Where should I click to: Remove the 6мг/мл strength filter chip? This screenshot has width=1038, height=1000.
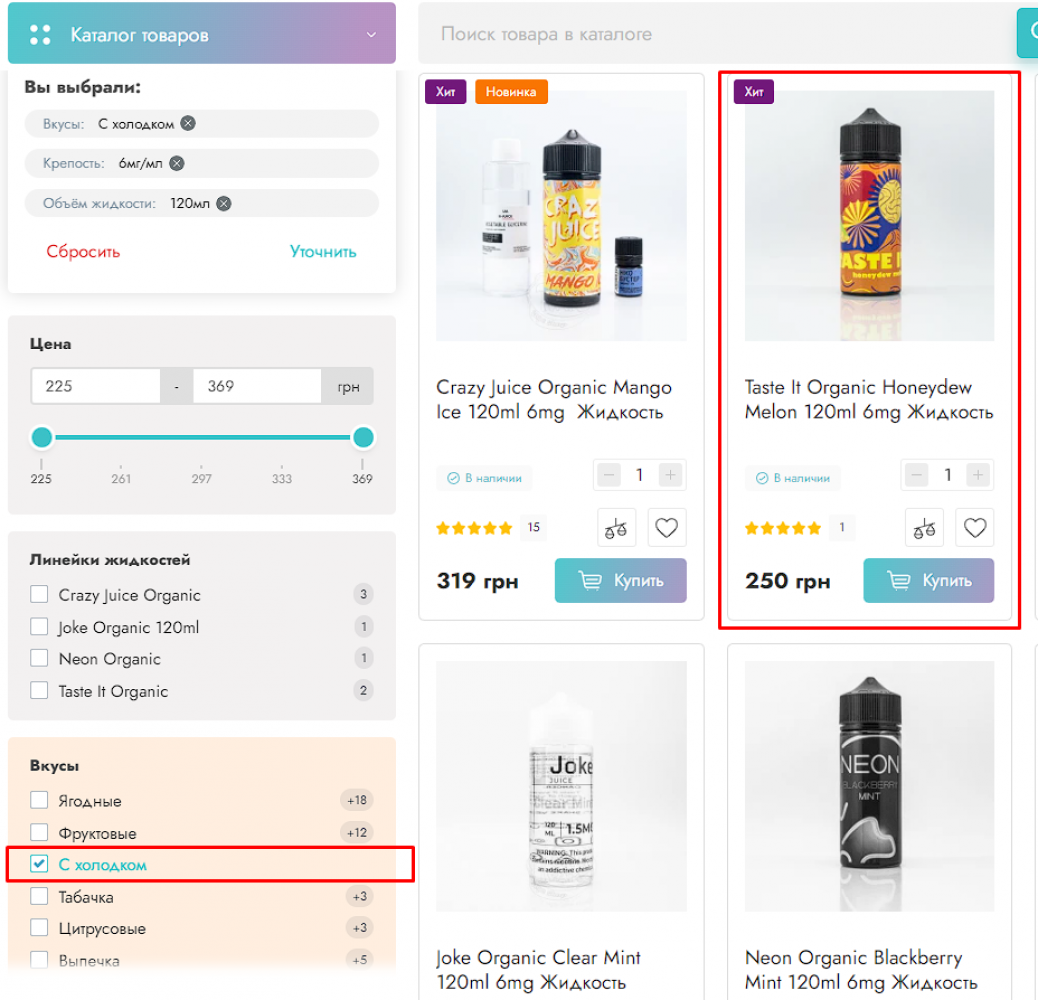177,164
